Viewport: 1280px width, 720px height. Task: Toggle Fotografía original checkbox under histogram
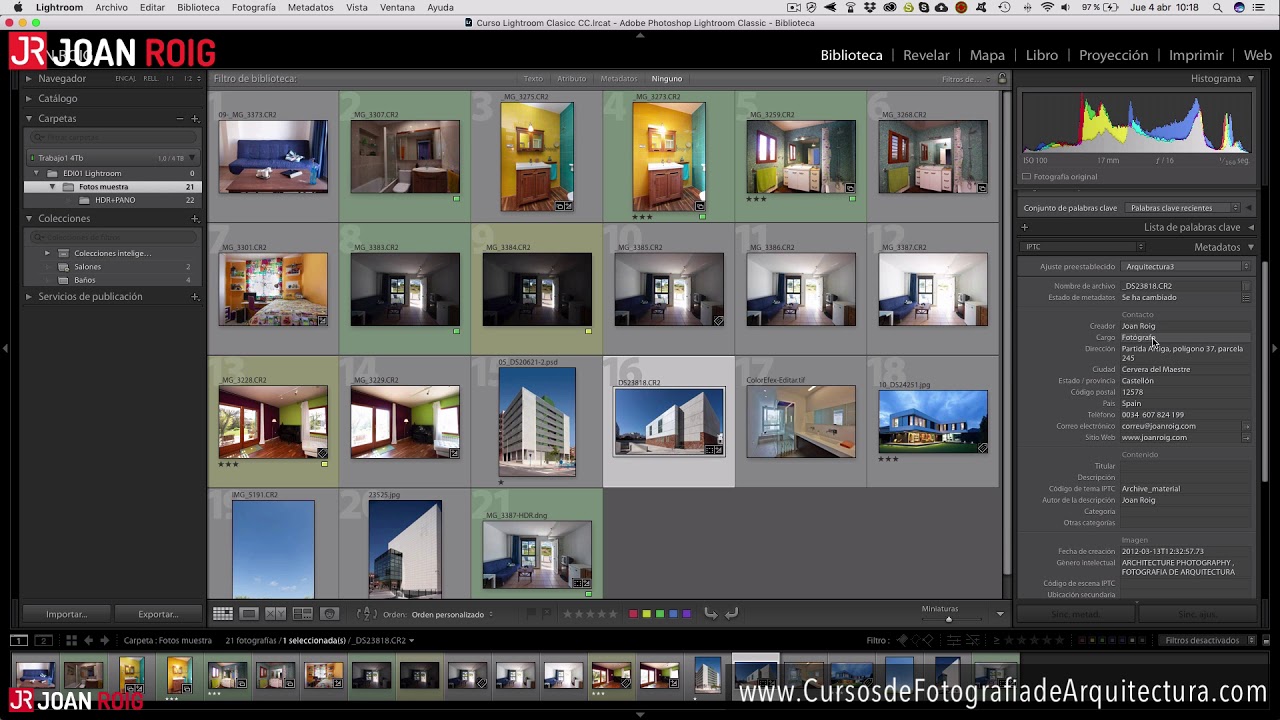click(x=1027, y=177)
